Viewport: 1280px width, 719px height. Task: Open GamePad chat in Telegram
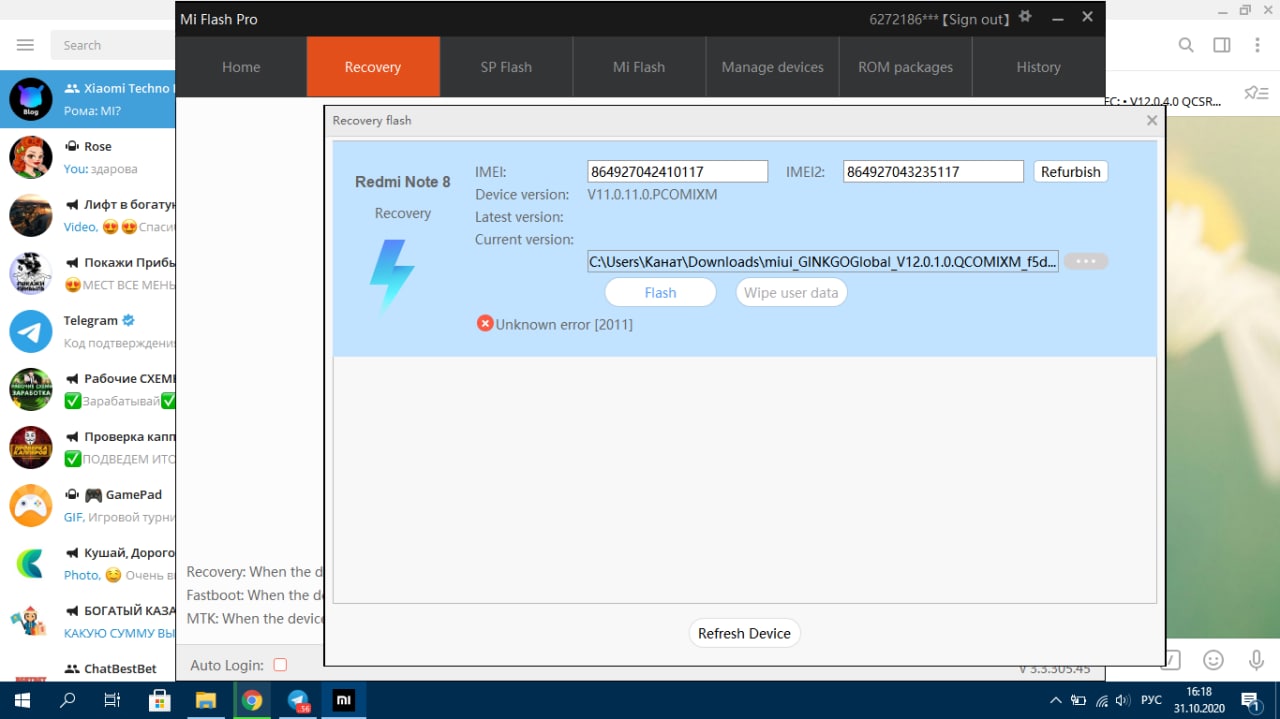point(88,505)
